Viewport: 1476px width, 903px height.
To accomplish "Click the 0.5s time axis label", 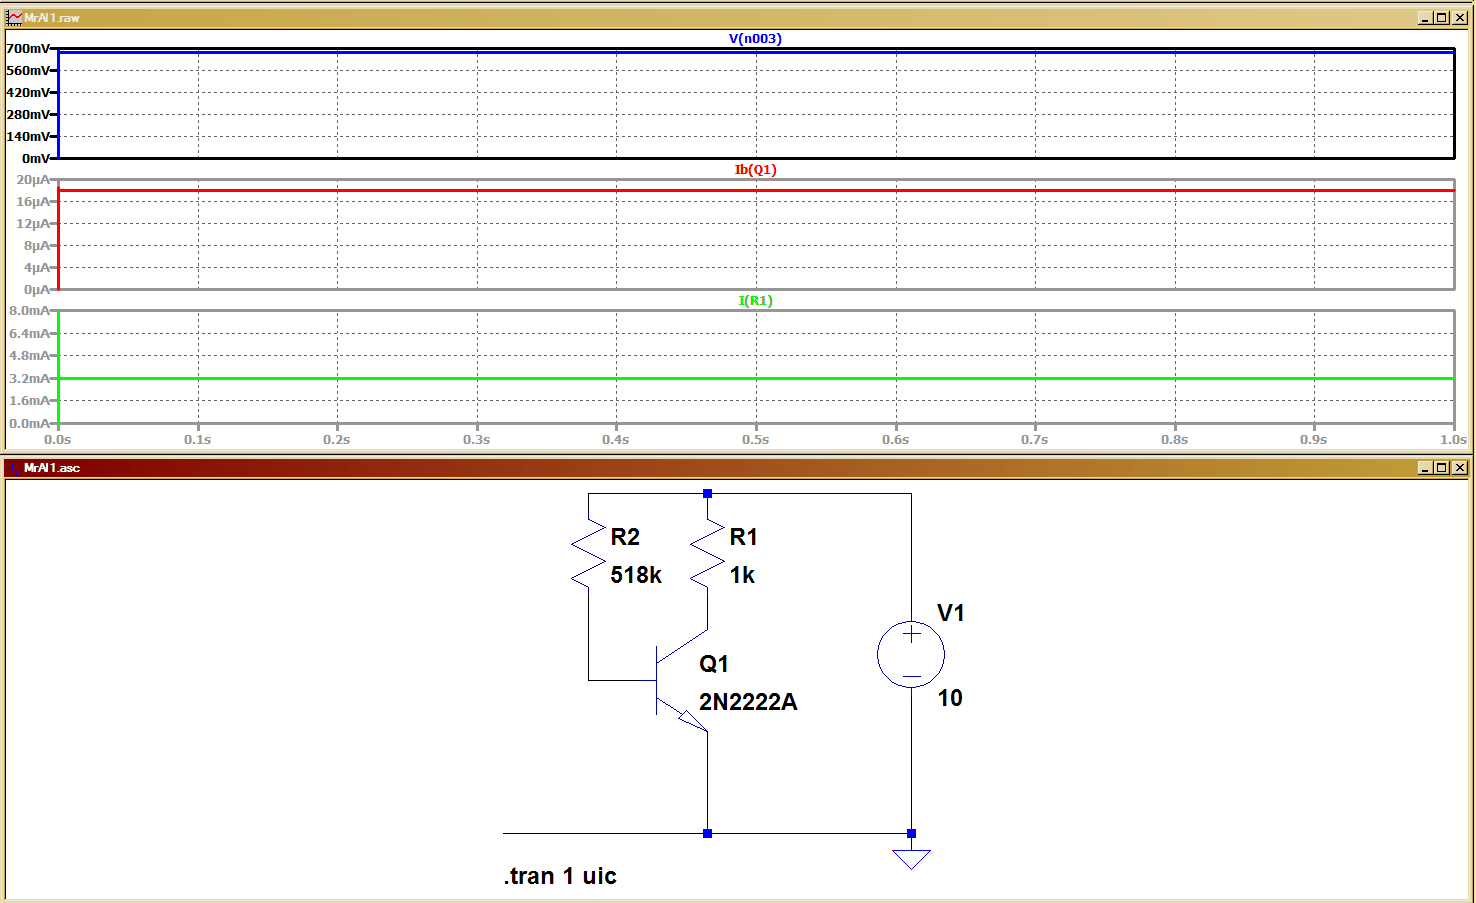I will tap(755, 439).
